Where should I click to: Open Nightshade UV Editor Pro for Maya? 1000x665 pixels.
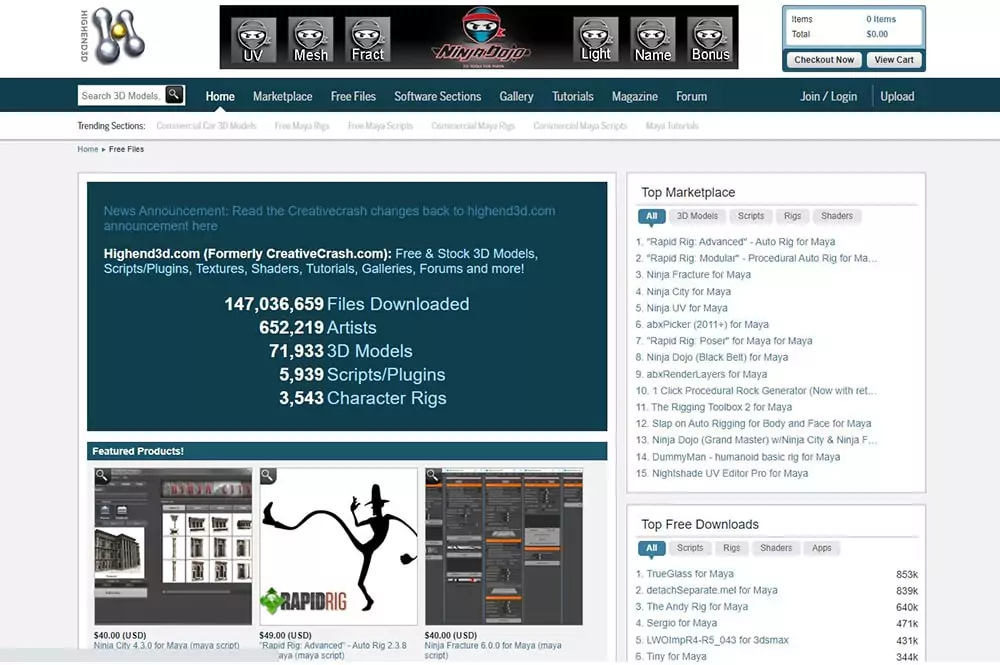pyautogui.click(x=730, y=474)
